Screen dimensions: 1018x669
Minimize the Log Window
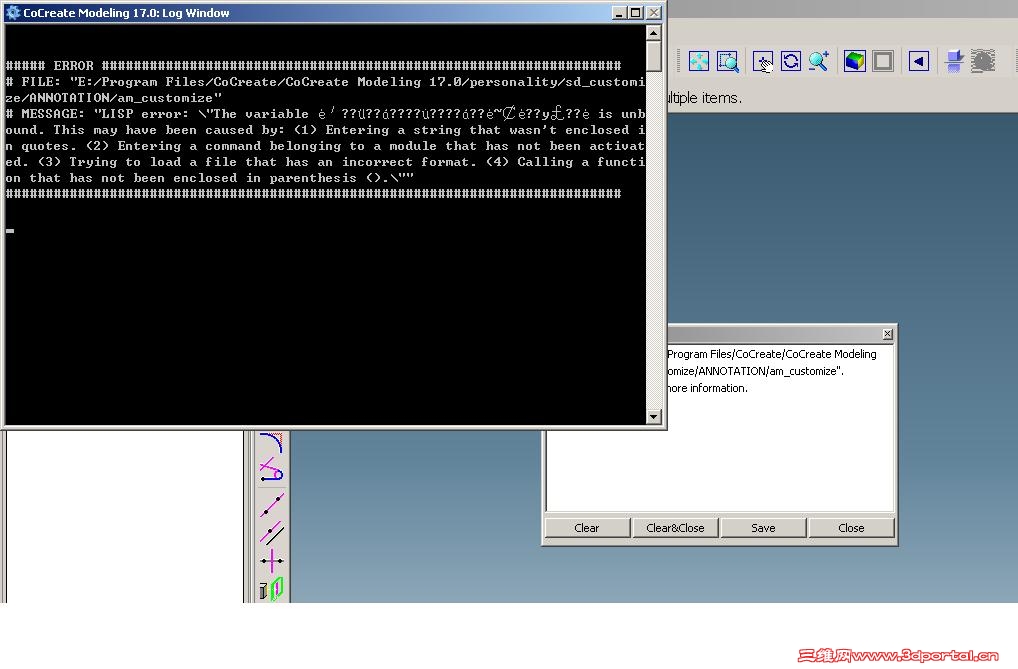619,12
